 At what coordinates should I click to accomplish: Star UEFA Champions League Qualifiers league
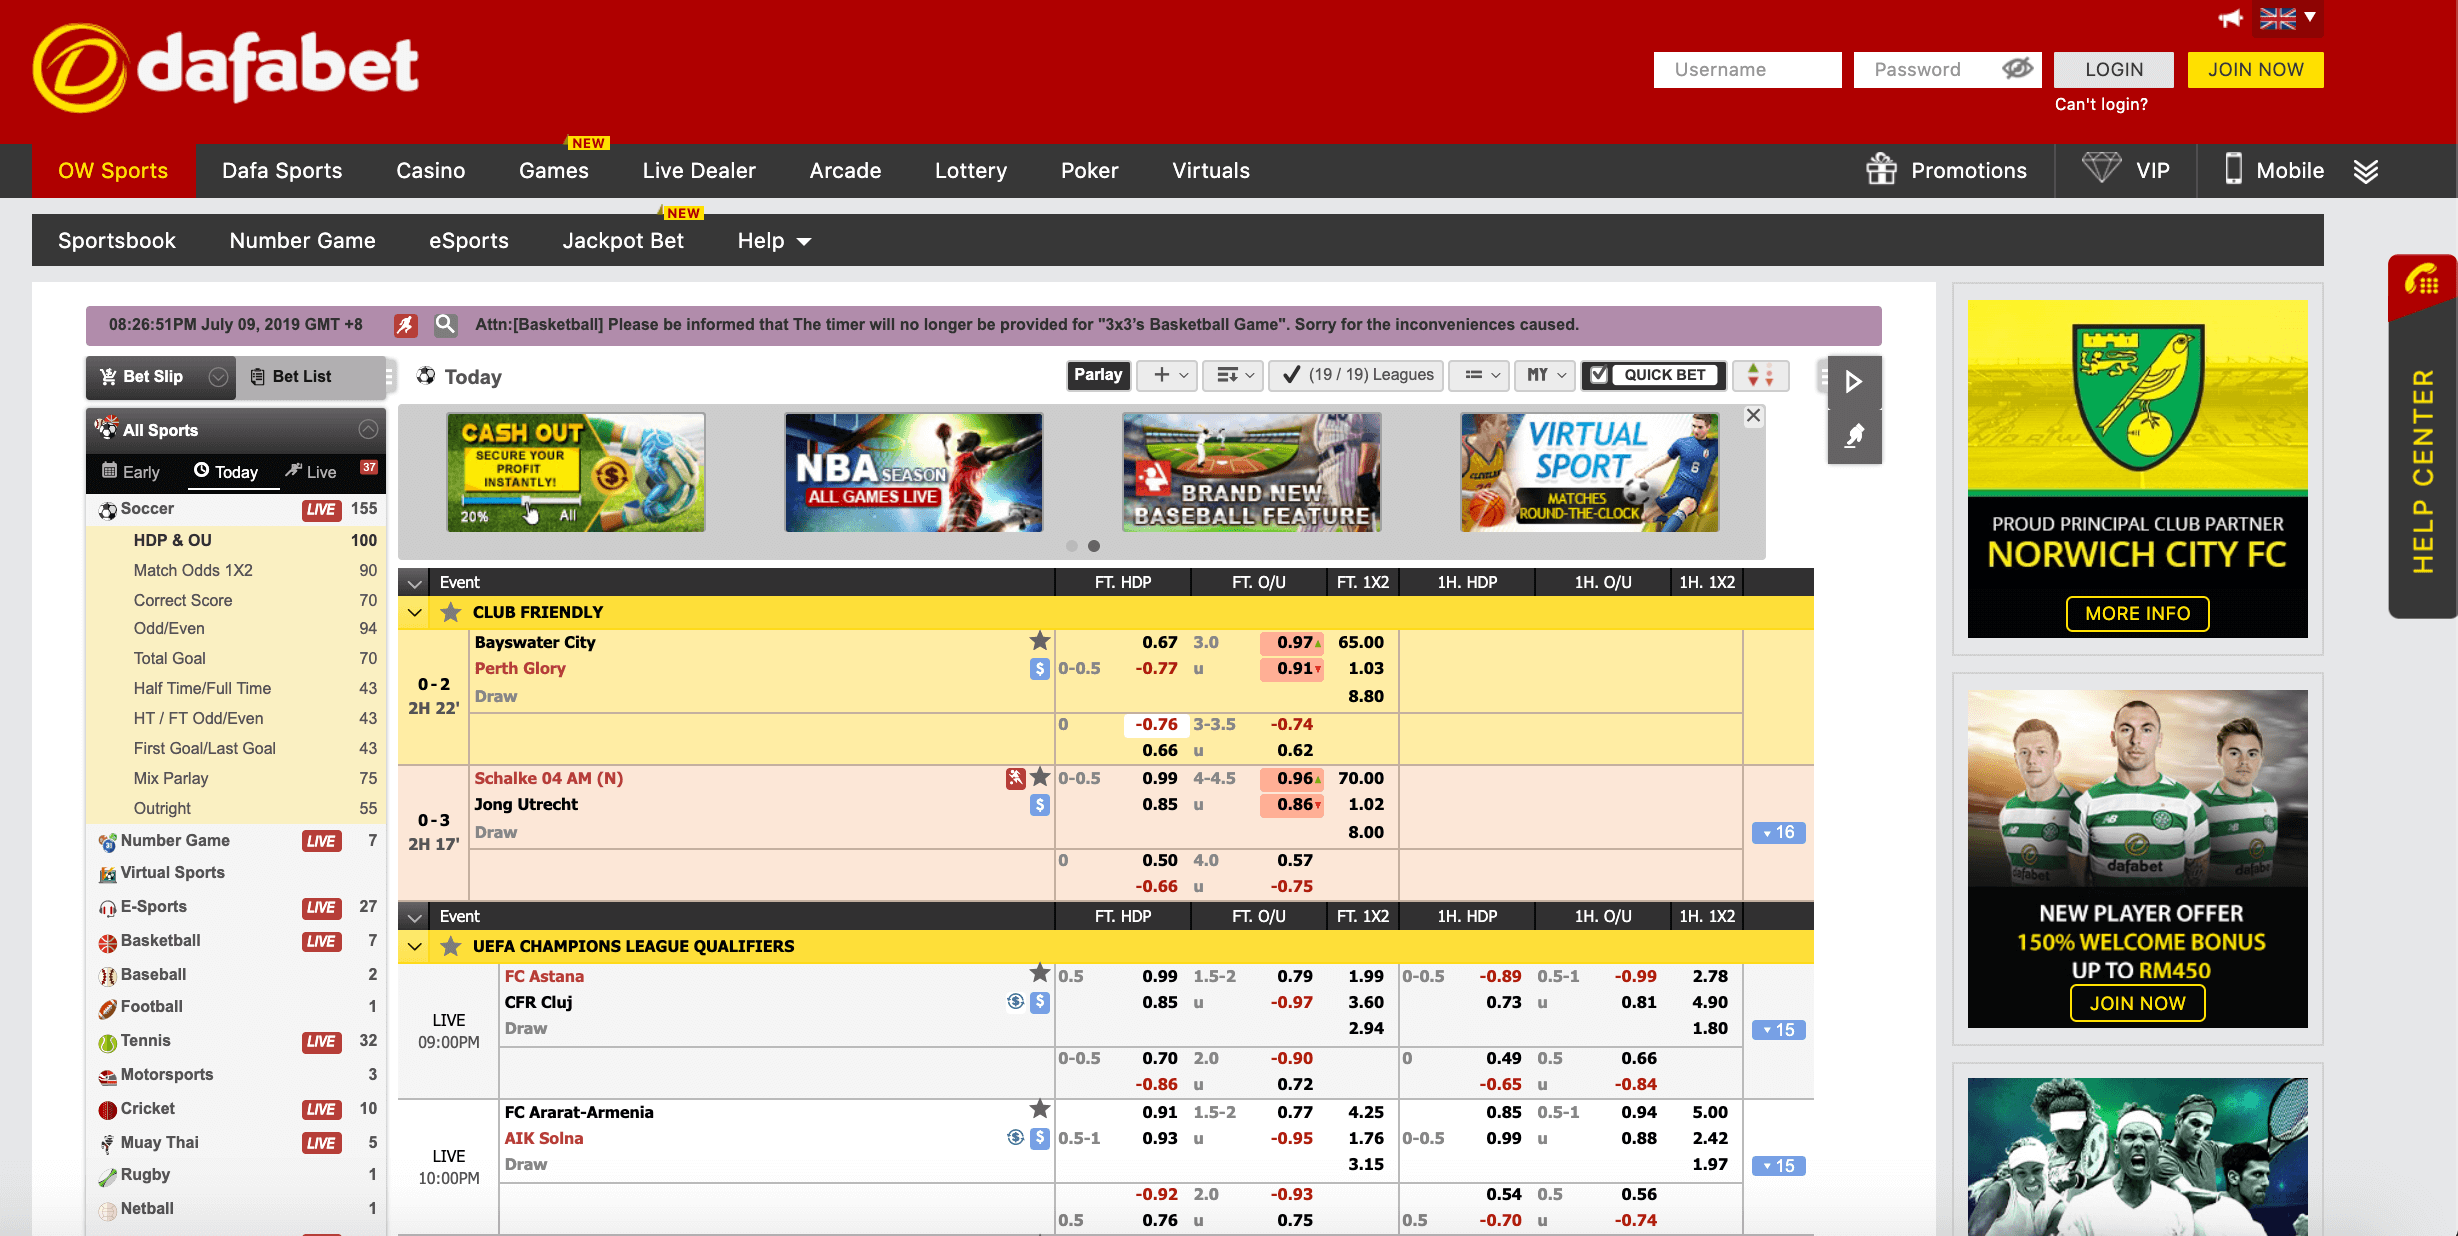[451, 946]
